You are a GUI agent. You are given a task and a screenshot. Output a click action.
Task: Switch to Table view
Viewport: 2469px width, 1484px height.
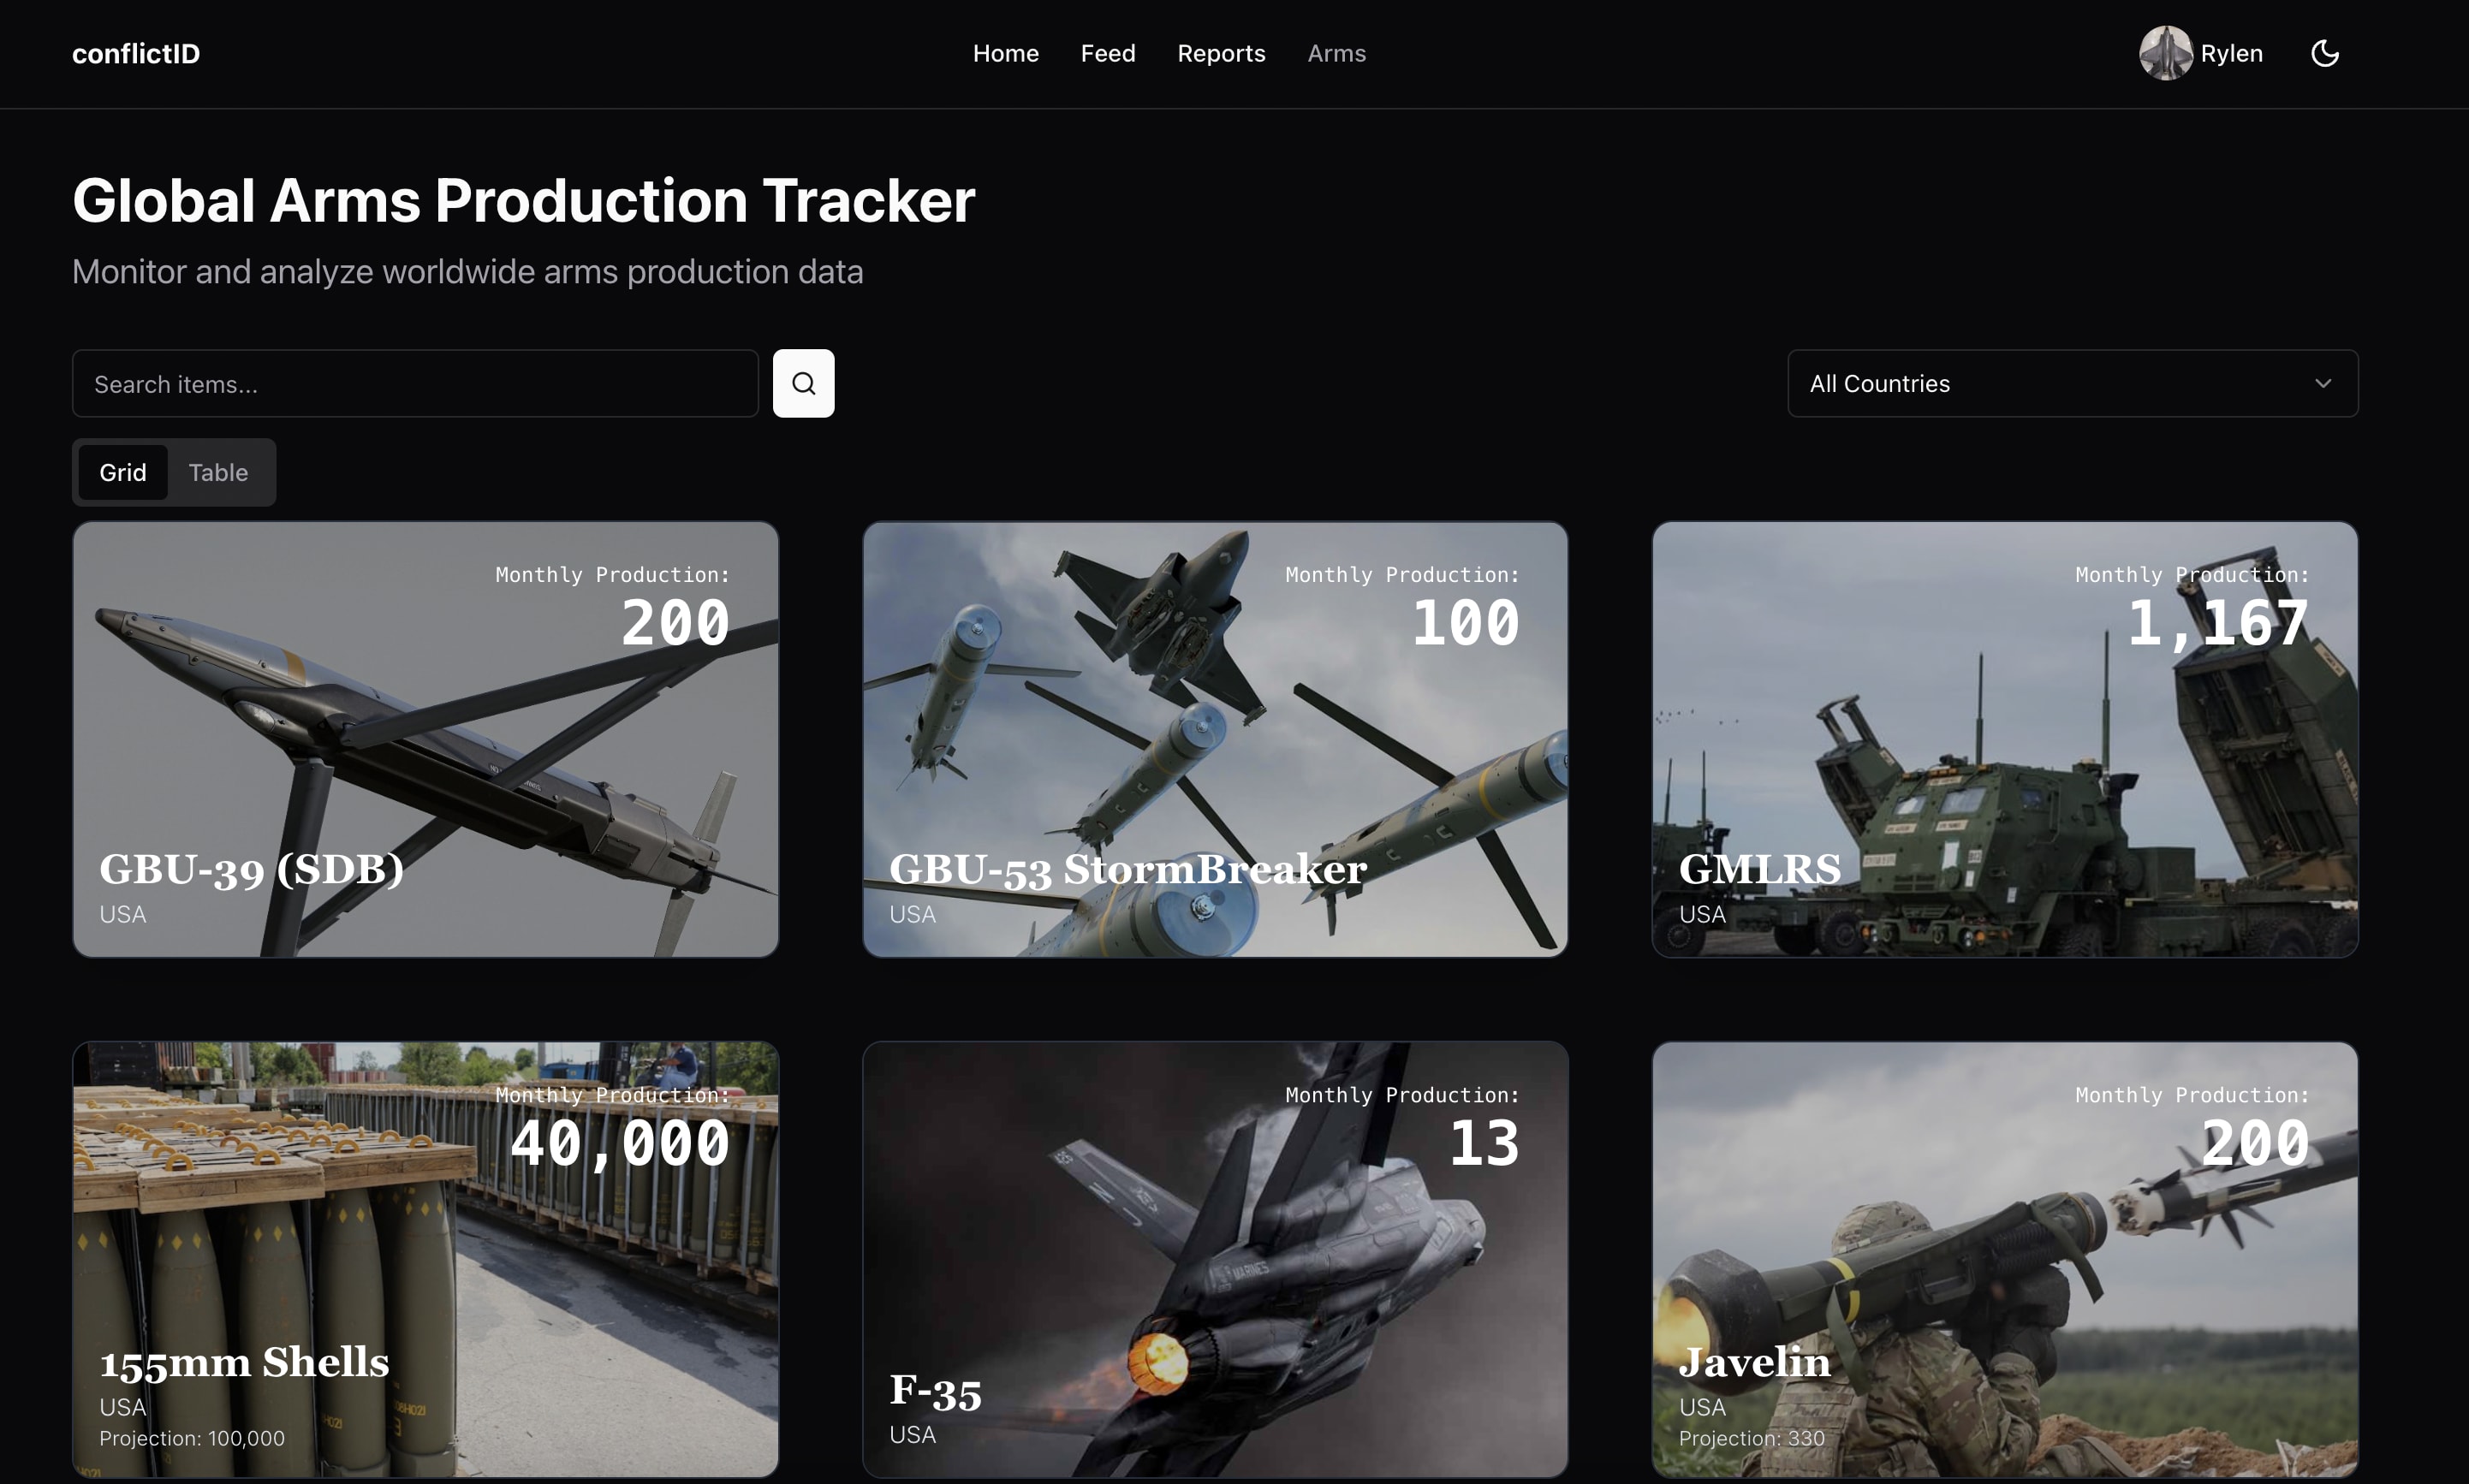218,472
